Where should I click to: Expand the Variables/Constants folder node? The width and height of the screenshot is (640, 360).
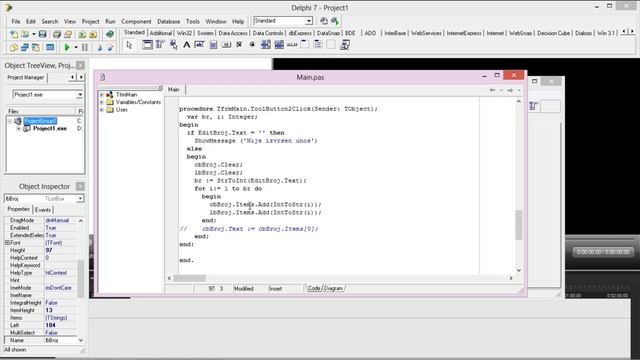[102, 102]
